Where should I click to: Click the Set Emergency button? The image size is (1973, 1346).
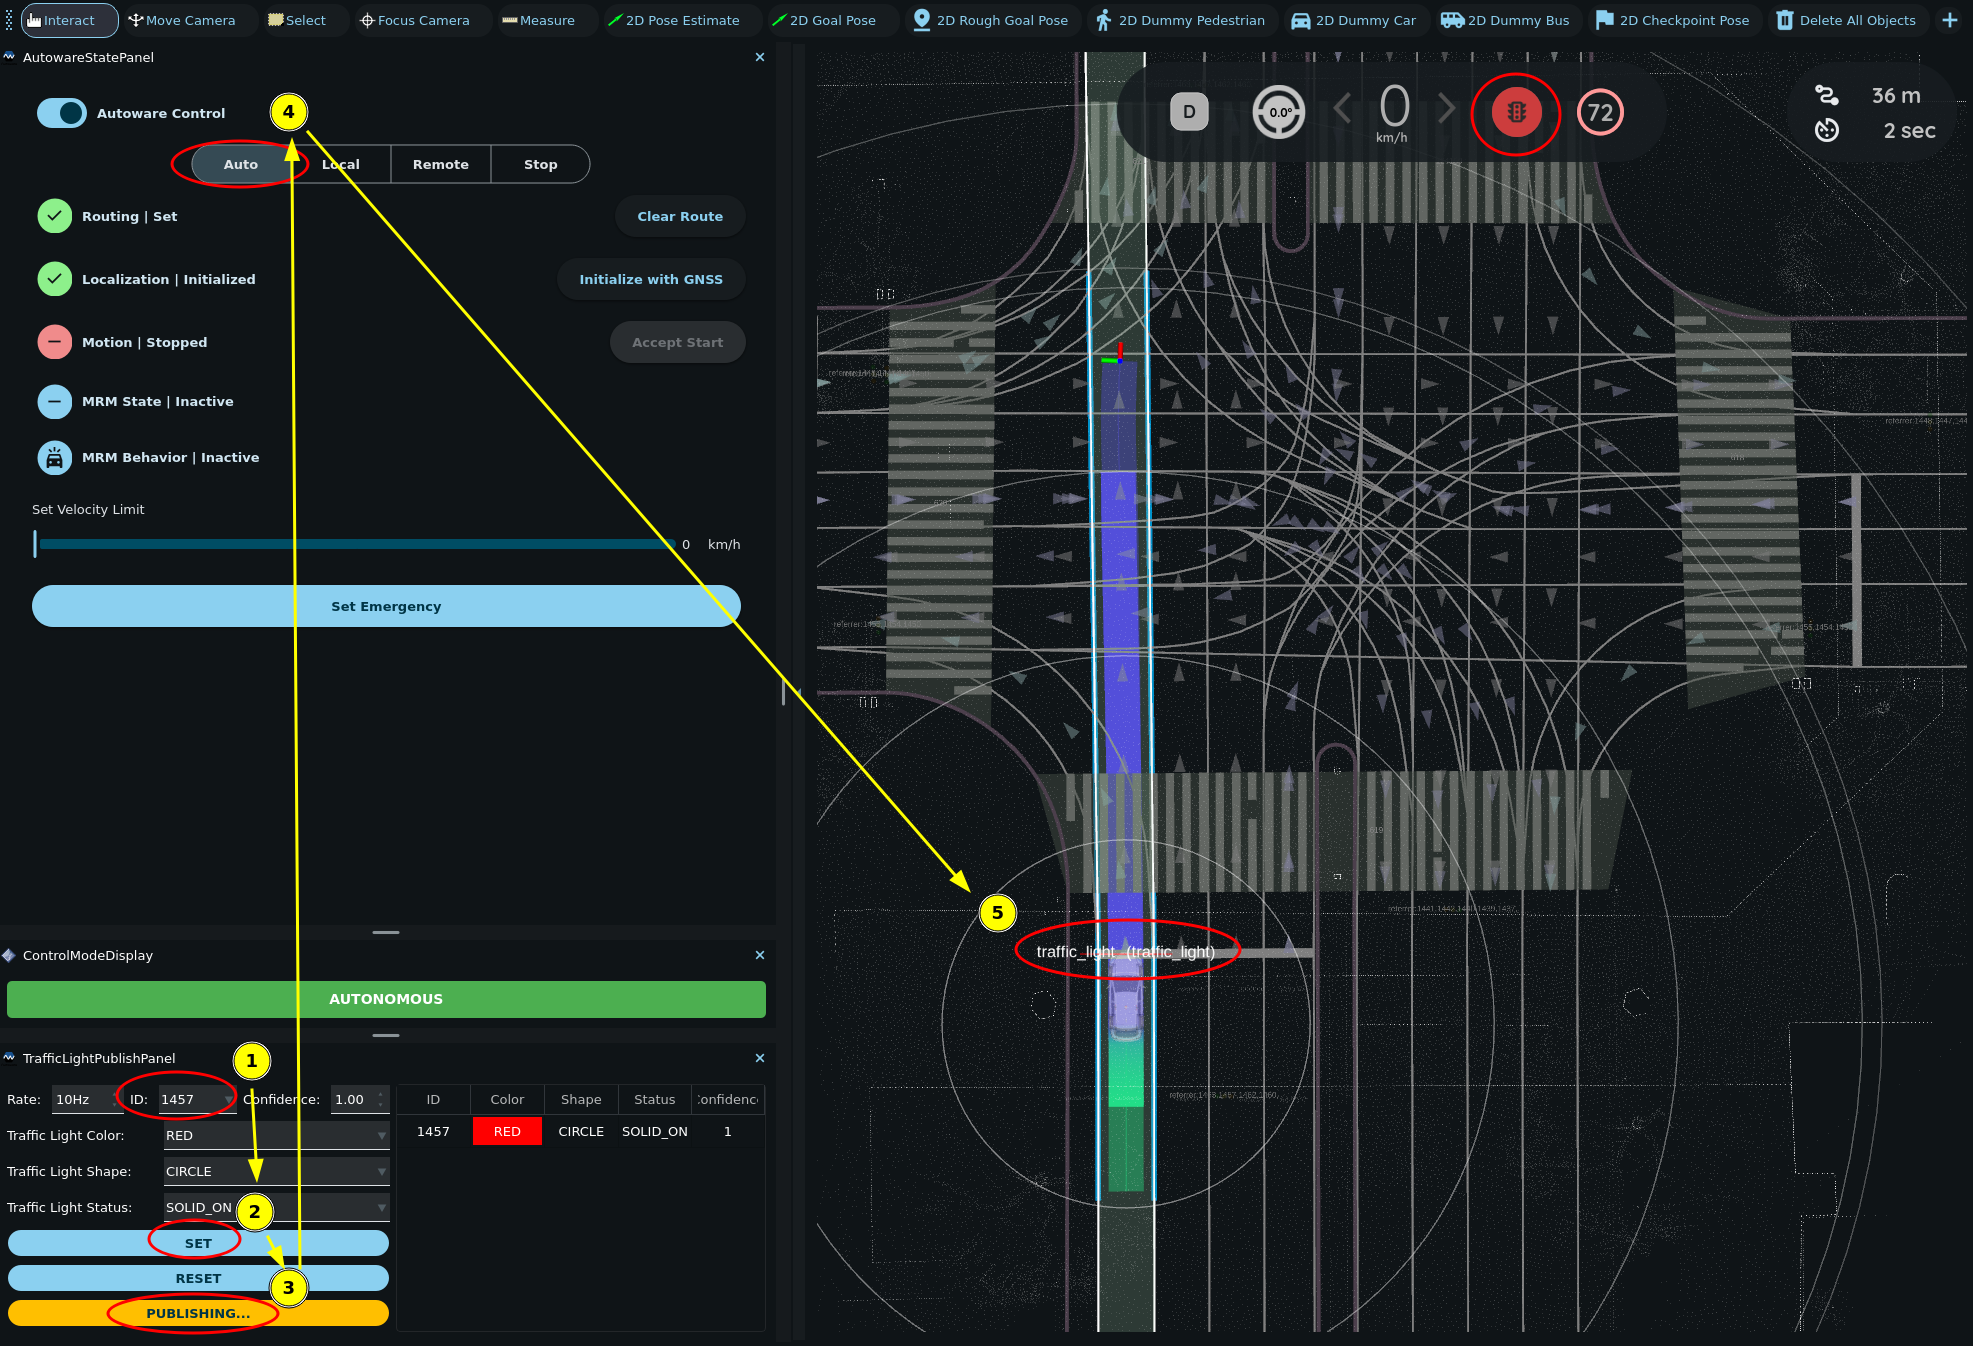tap(386, 606)
